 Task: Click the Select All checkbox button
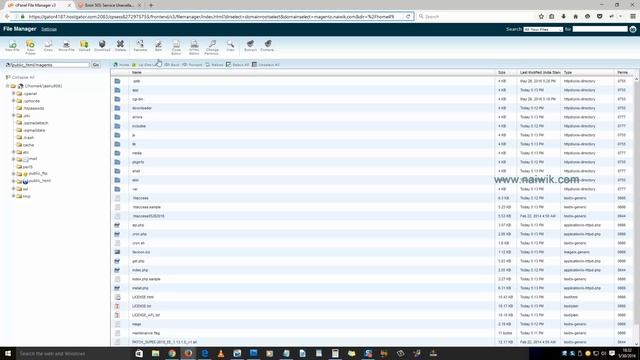(238, 64)
